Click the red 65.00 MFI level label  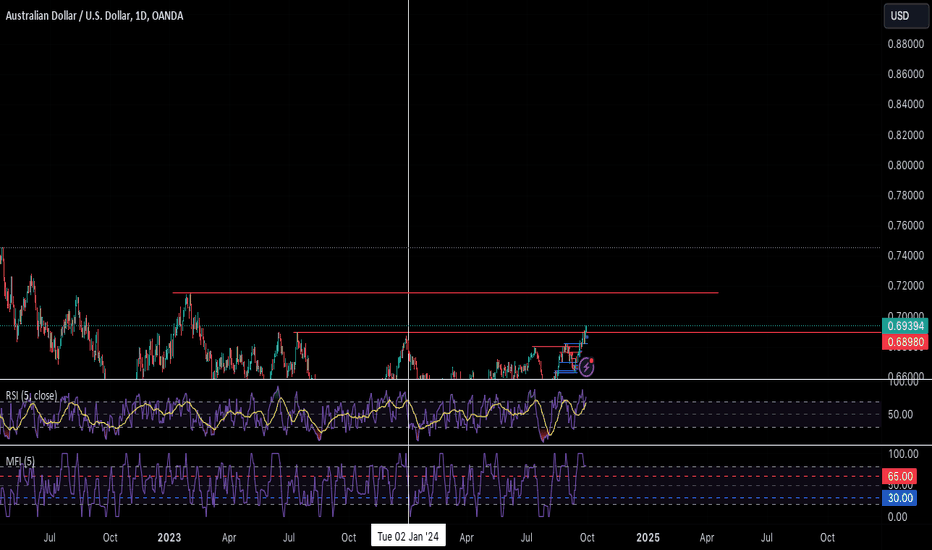[x=900, y=476]
